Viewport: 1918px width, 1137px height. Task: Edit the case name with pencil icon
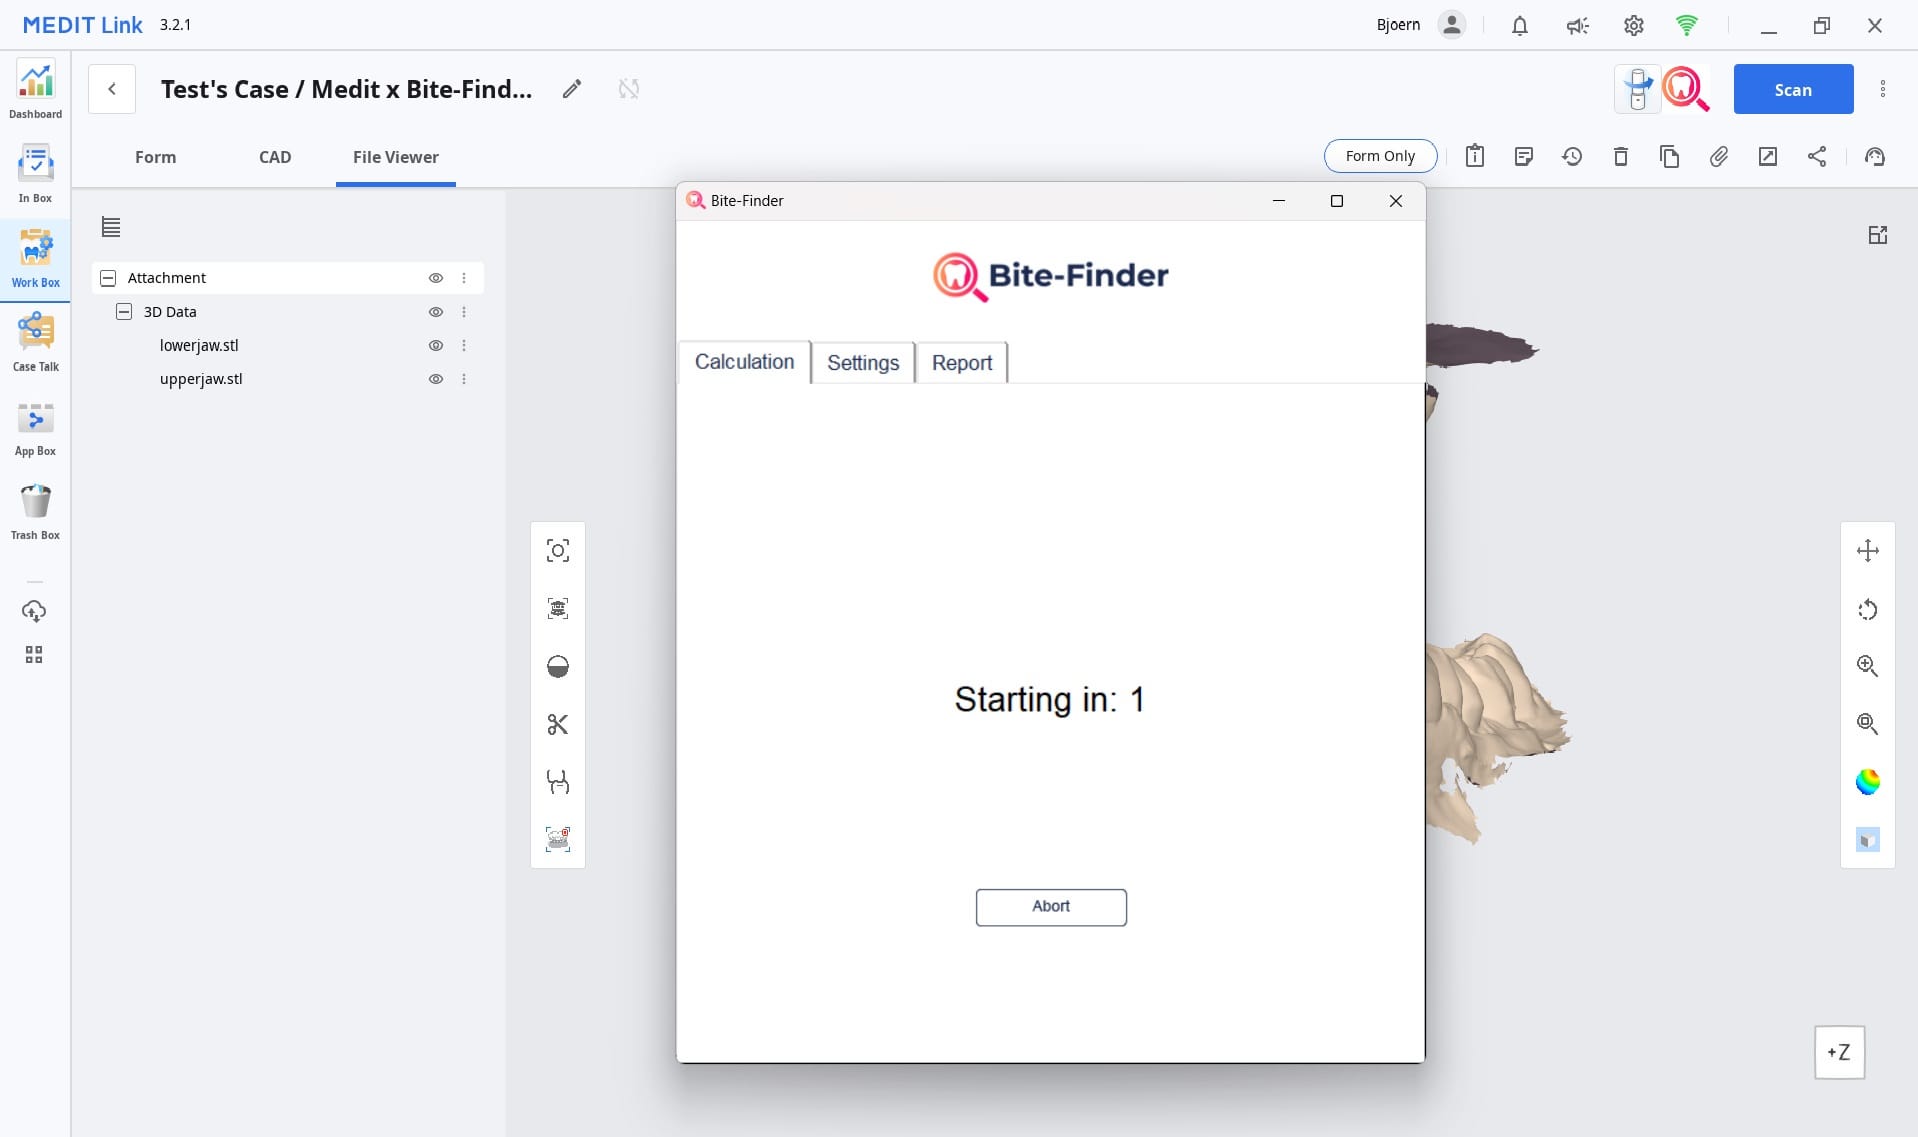(x=572, y=89)
